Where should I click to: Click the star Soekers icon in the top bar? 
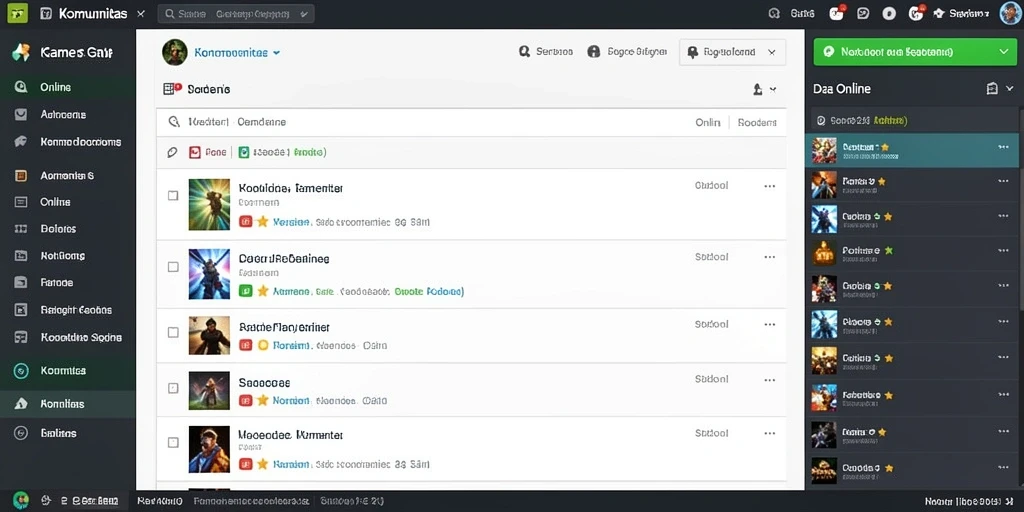pos(939,12)
